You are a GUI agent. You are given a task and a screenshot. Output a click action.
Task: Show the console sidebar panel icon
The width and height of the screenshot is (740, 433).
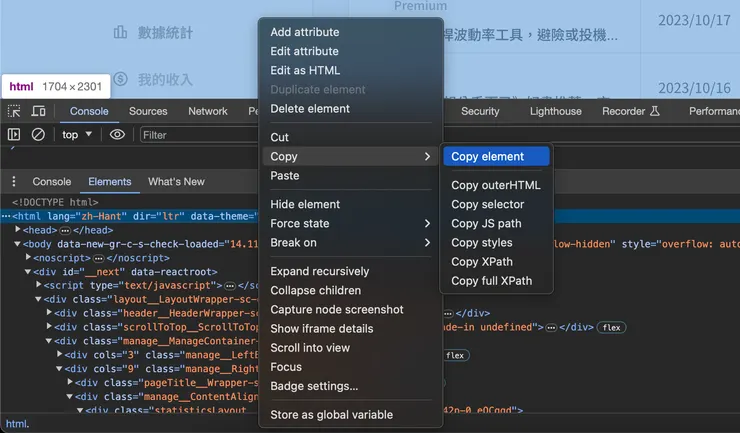(x=14, y=135)
